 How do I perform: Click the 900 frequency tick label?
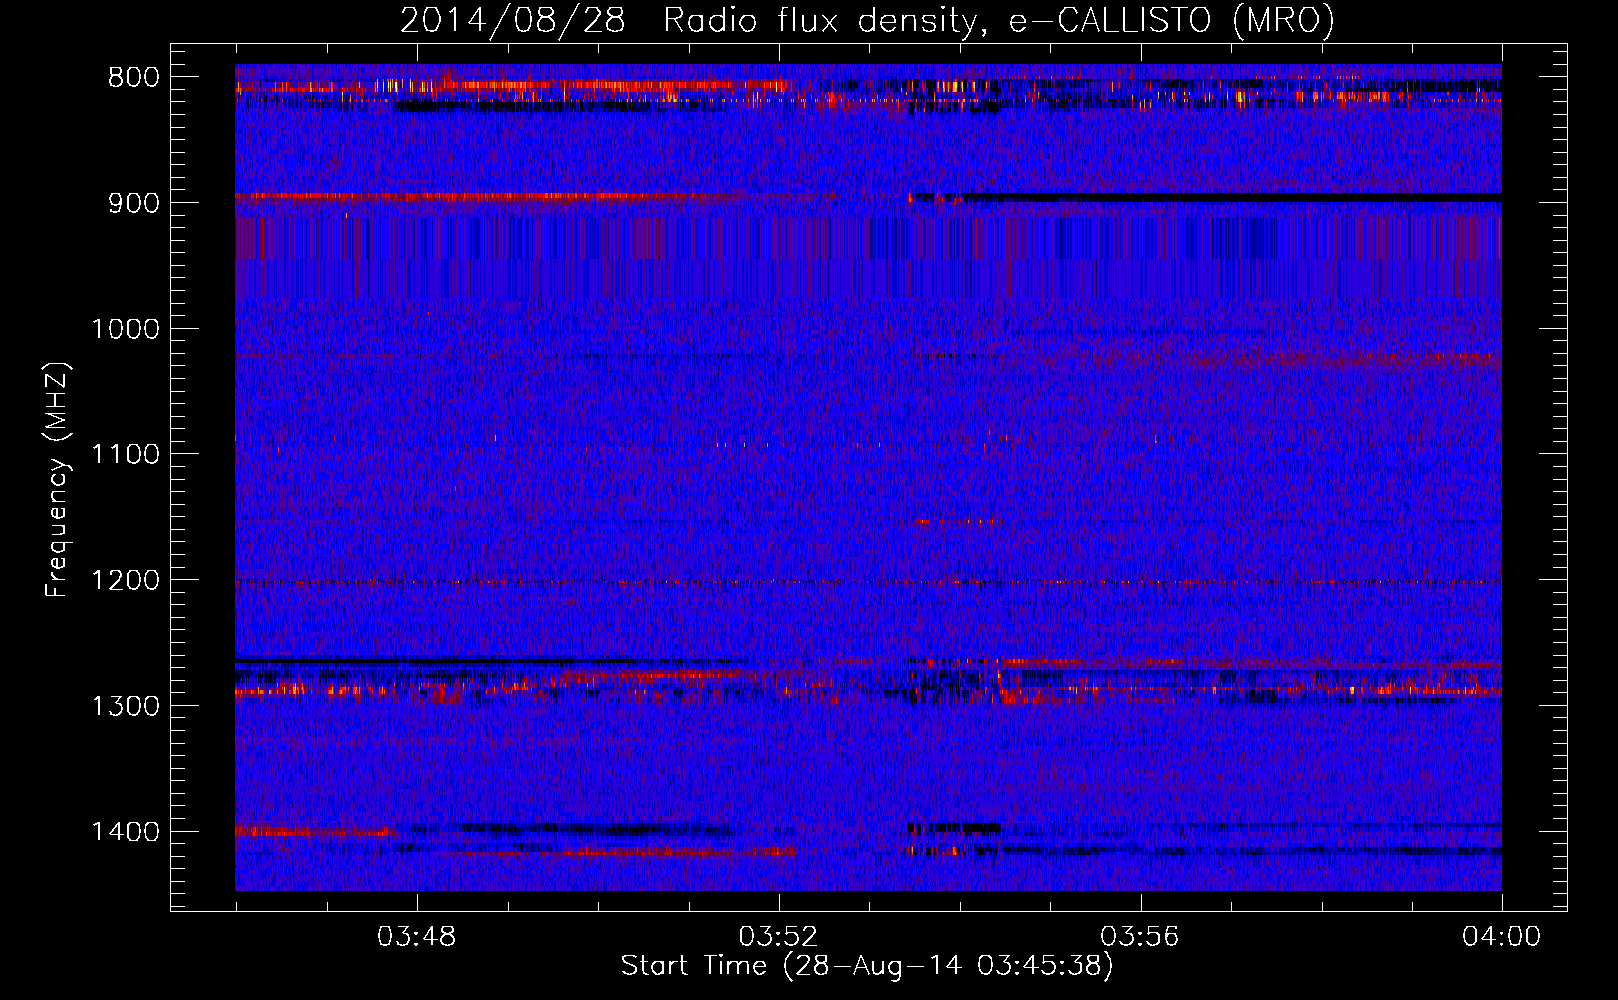134,203
